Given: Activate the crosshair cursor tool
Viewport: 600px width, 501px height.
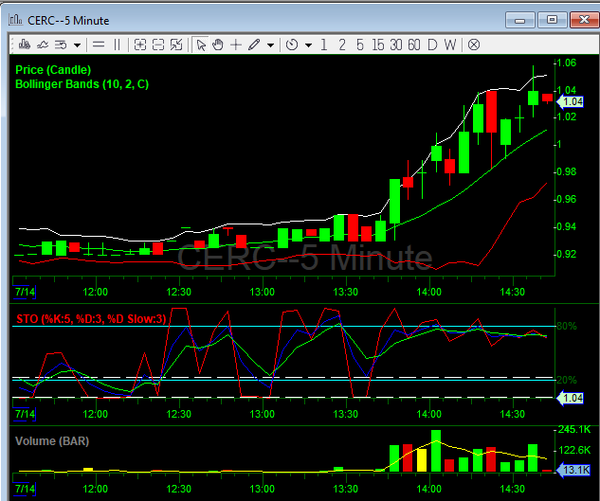Looking at the screenshot, I should [x=236, y=44].
